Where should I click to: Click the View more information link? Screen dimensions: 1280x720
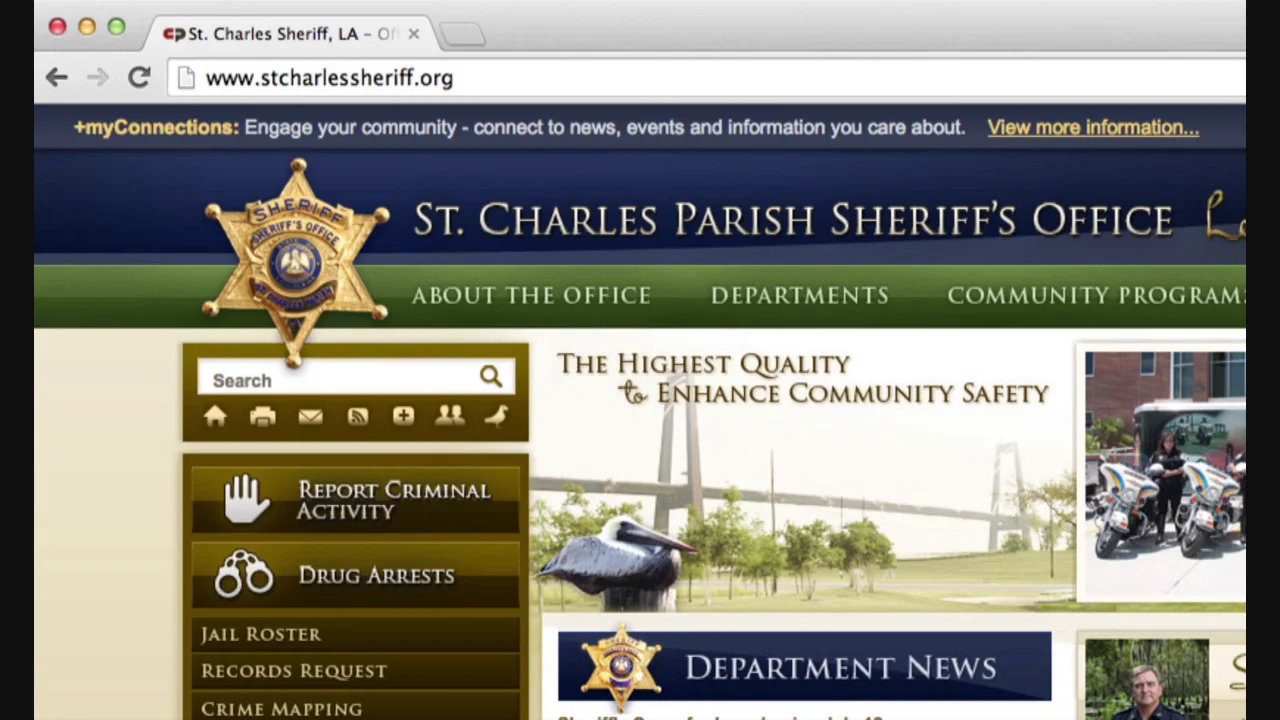coord(1093,127)
